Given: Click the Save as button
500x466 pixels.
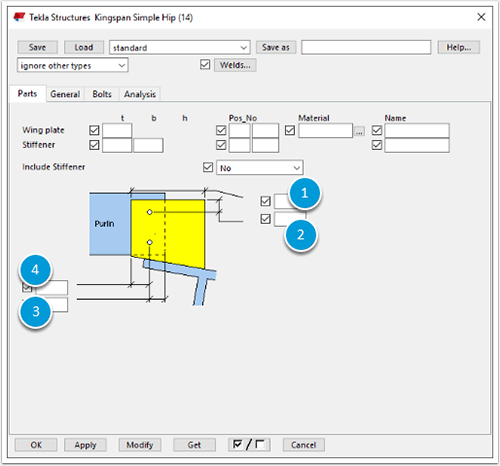Looking at the screenshot, I should pyautogui.click(x=276, y=47).
